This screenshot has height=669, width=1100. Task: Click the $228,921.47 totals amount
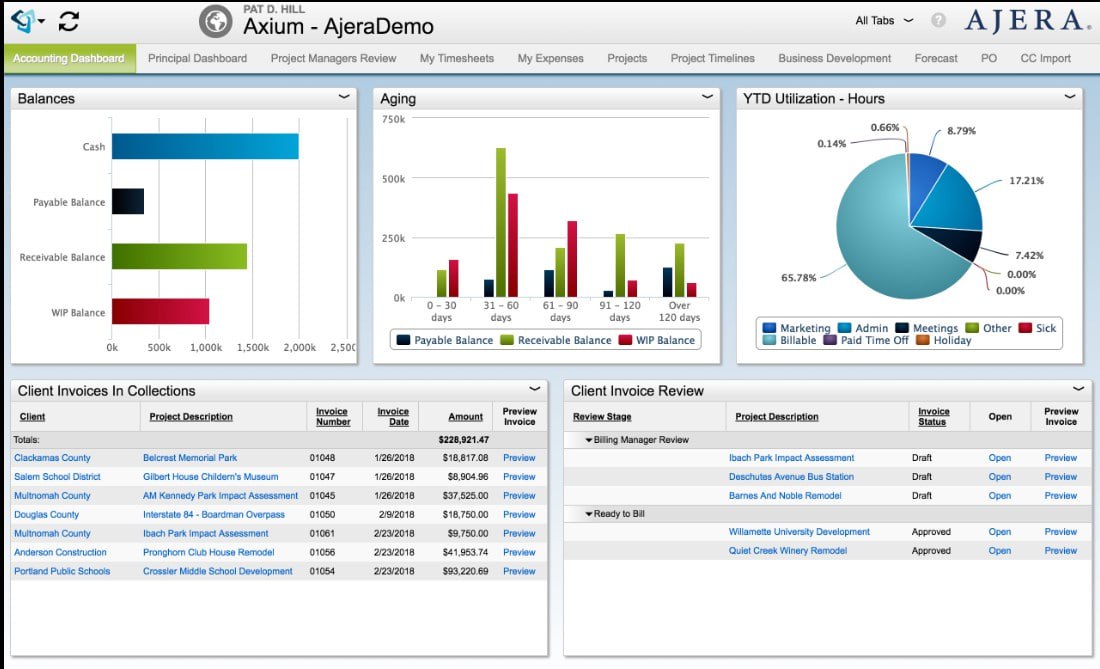tap(464, 440)
